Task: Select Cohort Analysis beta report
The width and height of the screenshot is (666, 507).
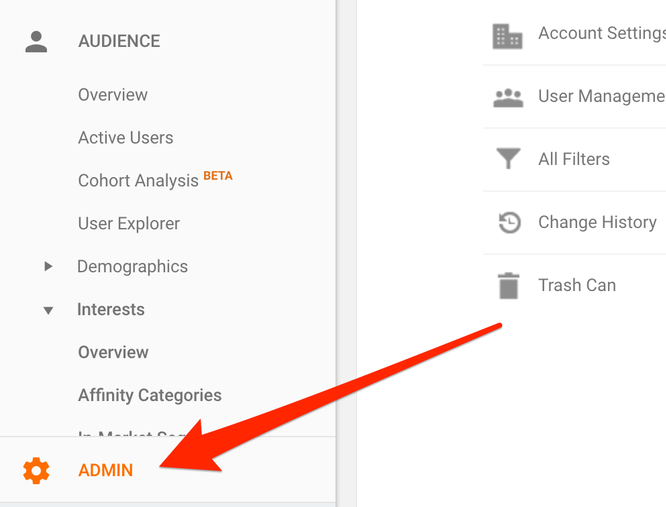Action: tap(139, 181)
